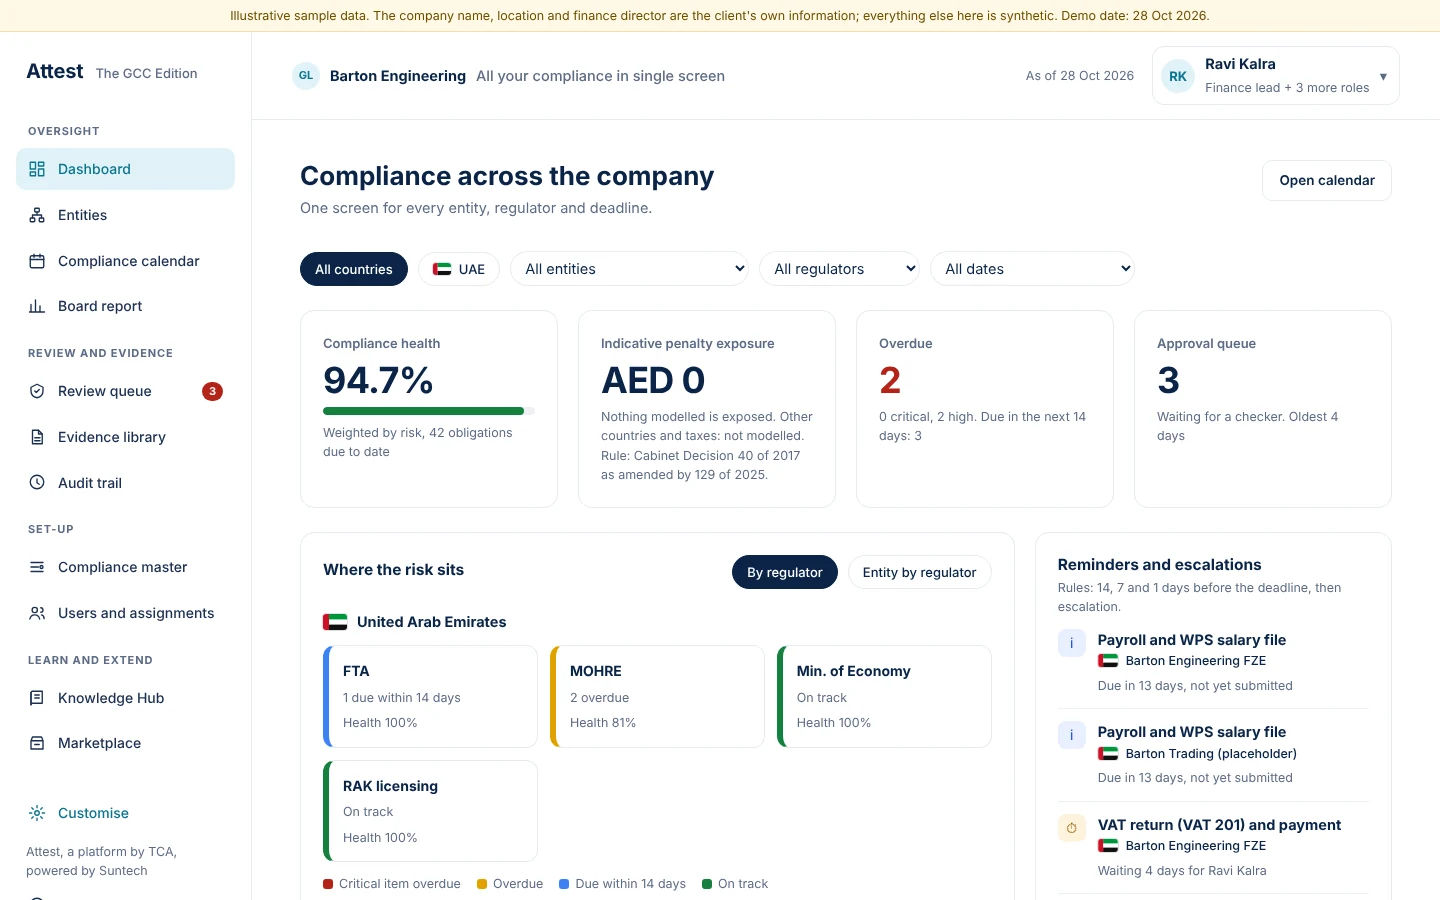Click the Barton Trading (placeholder) entity name

1211,754
